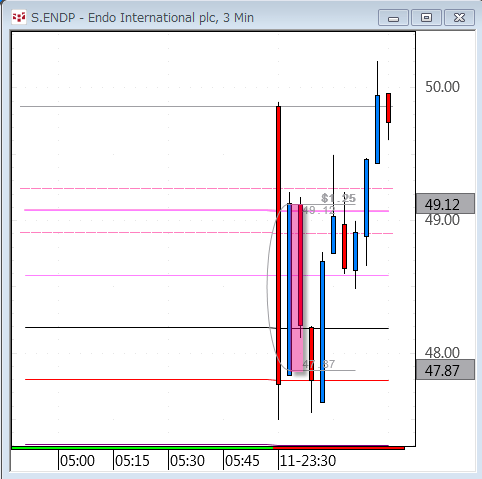Click the chart window icon in title bar

pyautogui.click(x=19, y=17)
